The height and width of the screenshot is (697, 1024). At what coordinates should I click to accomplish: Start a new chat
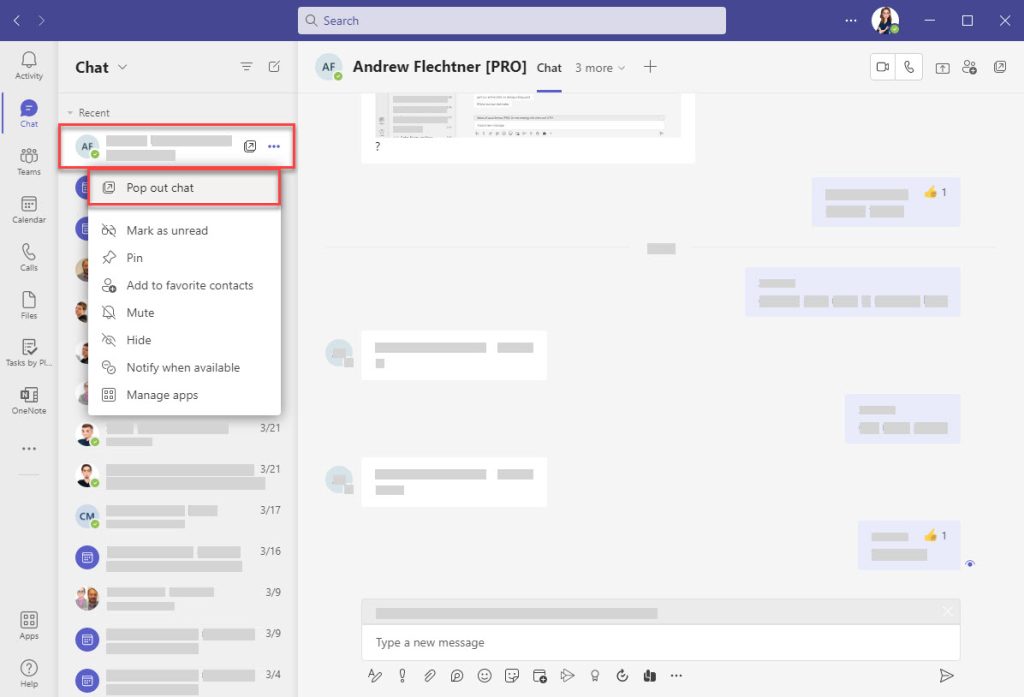point(274,67)
